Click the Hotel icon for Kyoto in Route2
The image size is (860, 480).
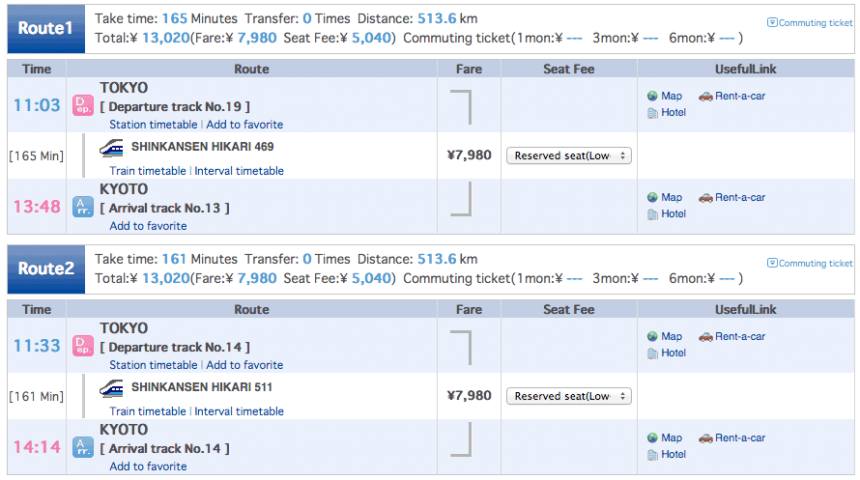click(x=652, y=454)
